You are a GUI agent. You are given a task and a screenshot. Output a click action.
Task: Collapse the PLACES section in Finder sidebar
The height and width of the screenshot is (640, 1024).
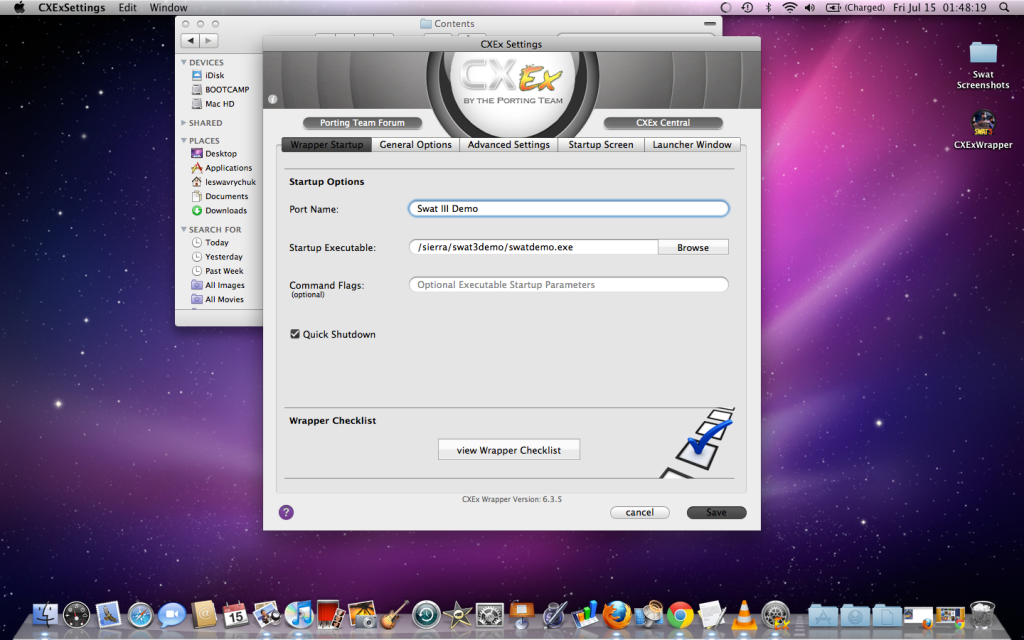tap(184, 140)
